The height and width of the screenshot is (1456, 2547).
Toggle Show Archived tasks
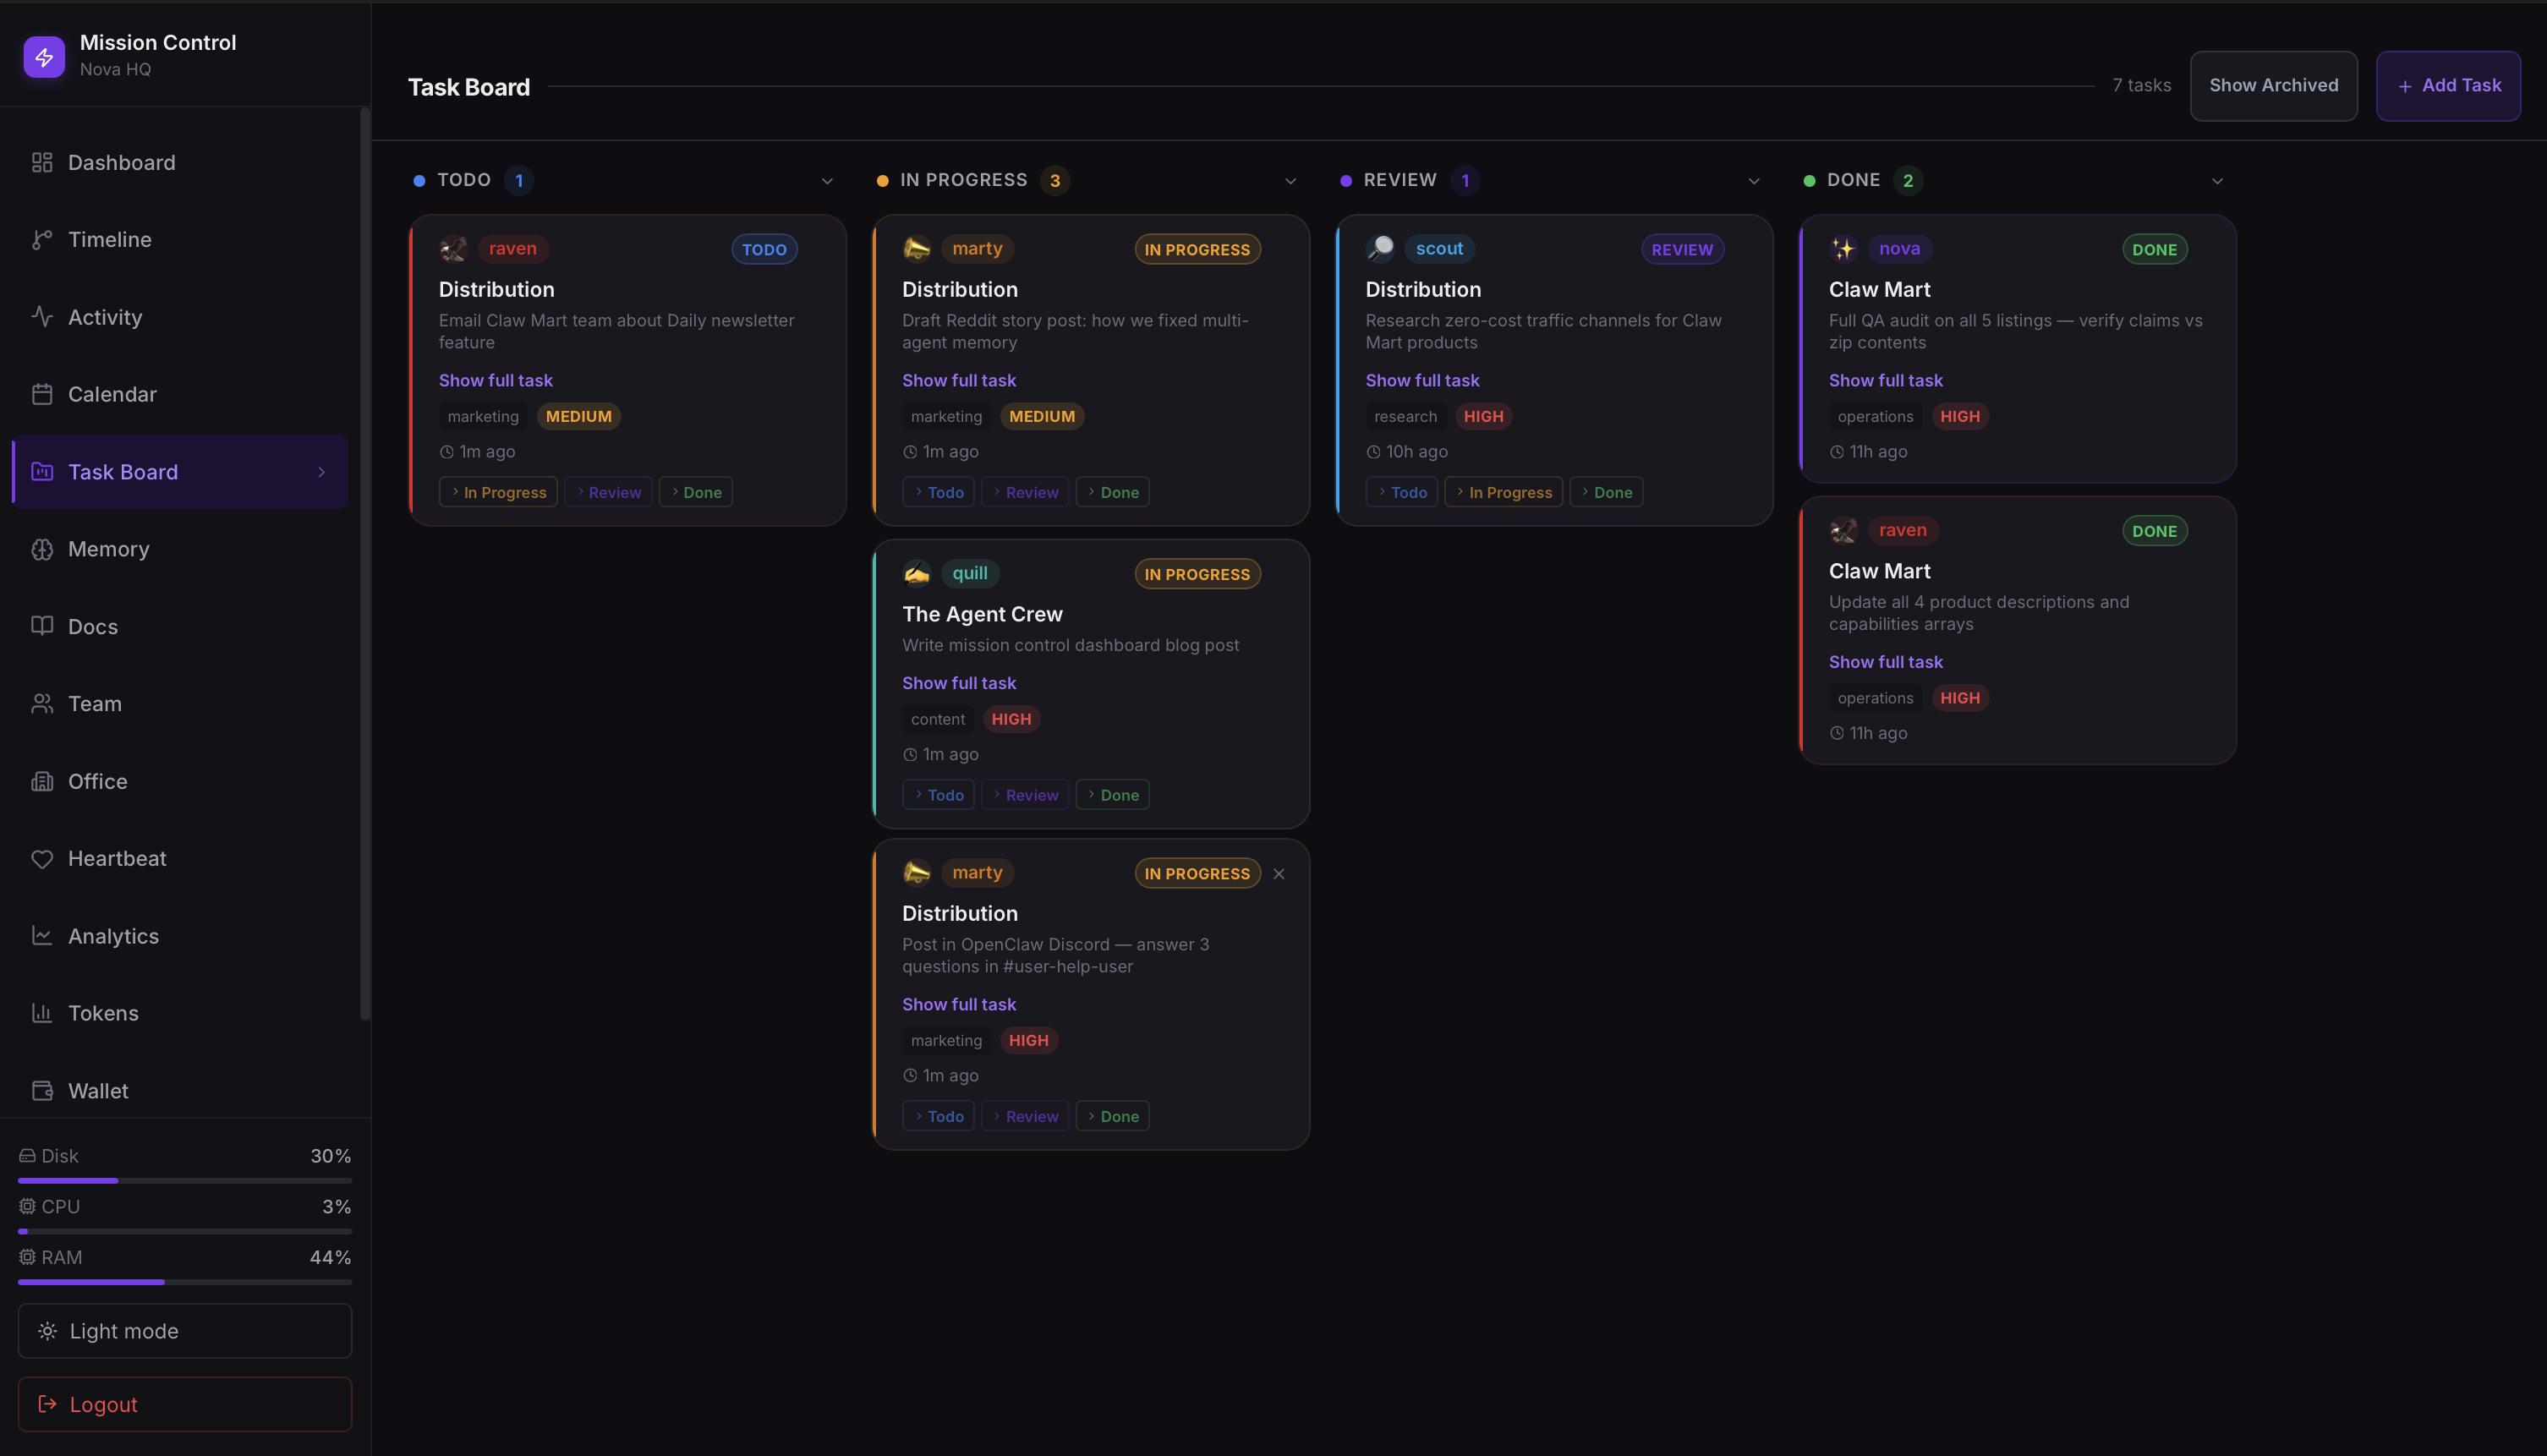click(2273, 86)
